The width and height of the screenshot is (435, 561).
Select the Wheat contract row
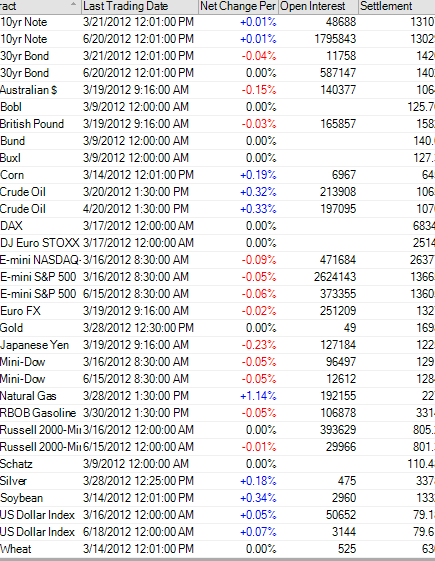click(x=218, y=549)
